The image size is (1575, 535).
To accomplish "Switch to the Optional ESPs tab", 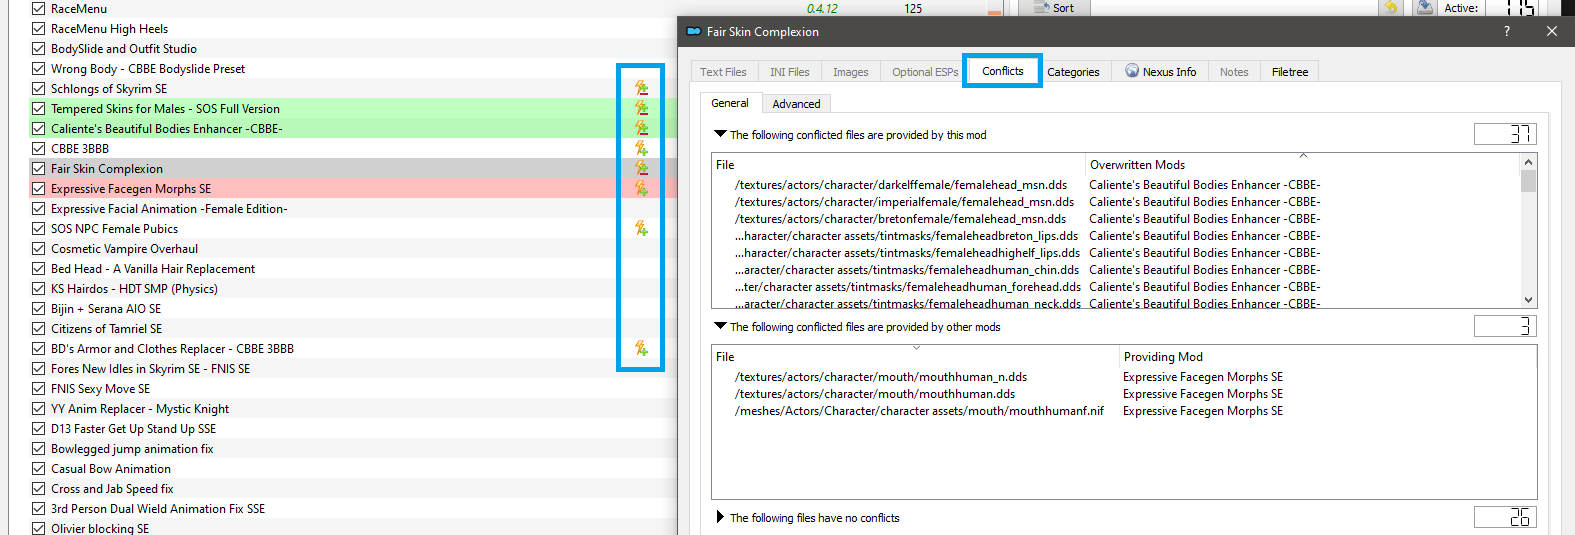I will 925,72.
